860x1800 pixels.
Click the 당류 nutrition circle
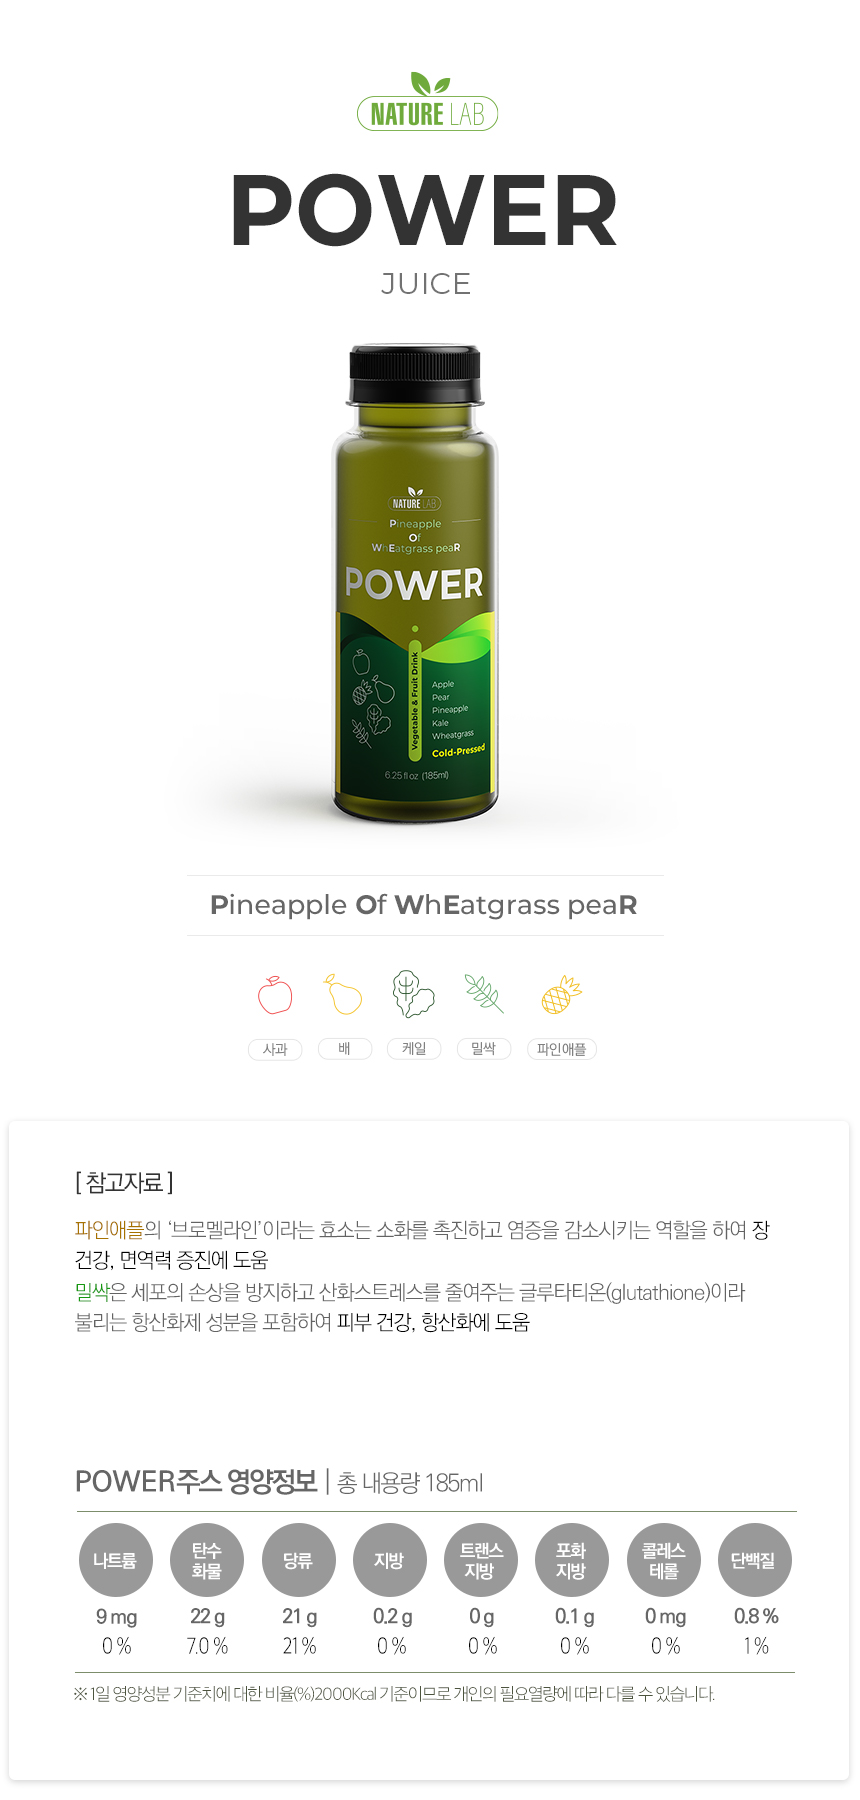pyautogui.click(x=298, y=1560)
